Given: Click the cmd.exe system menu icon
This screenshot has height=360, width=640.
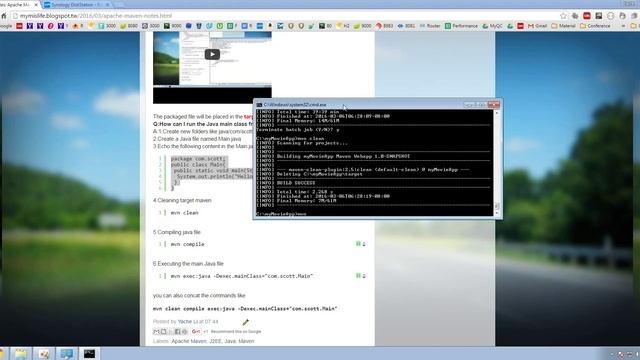Looking at the screenshot, I should pos(259,105).
